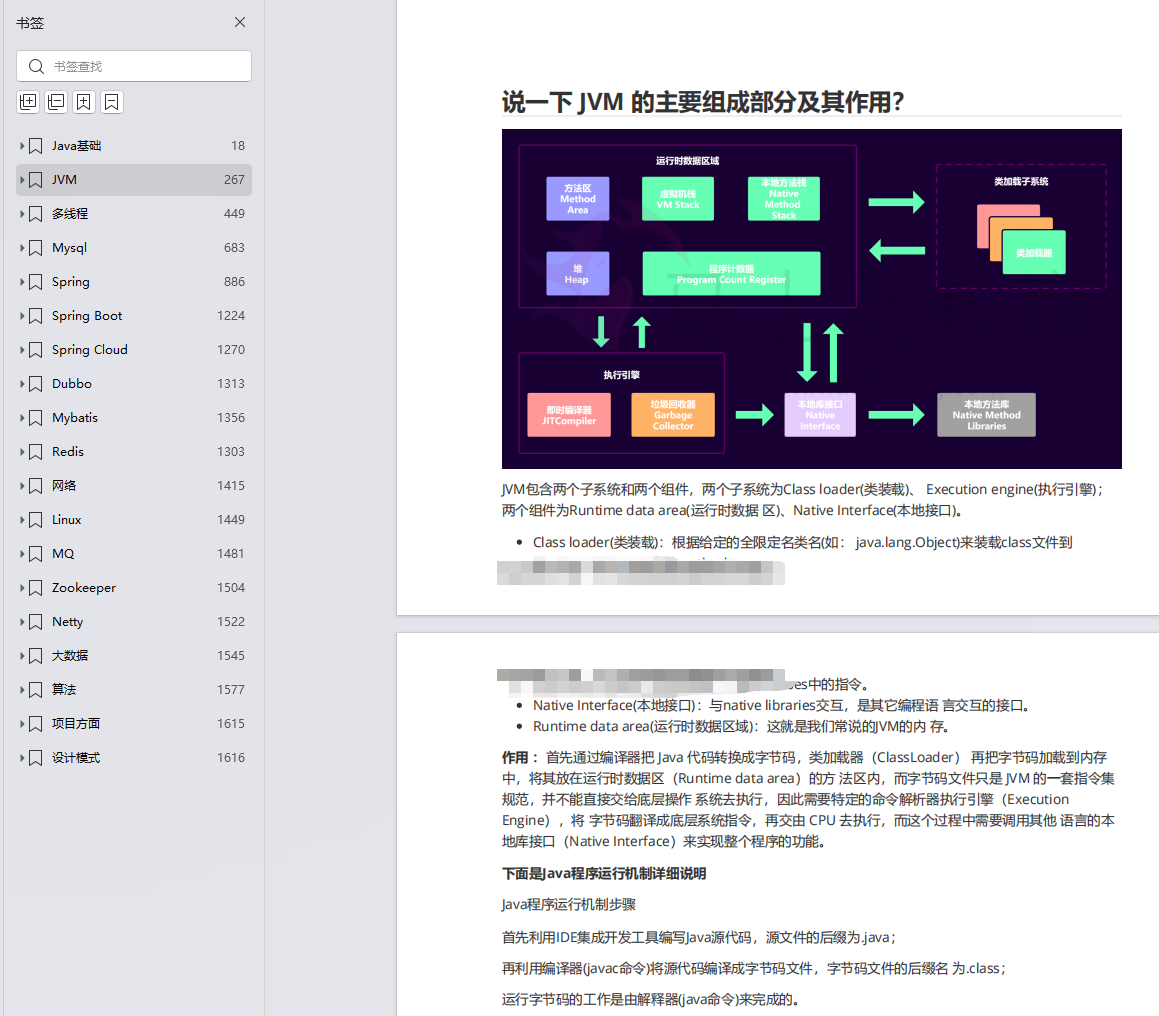Click the bookmark icon beside Zookeeper
The image size is (1159, 1016).
[x=36, y=588]
